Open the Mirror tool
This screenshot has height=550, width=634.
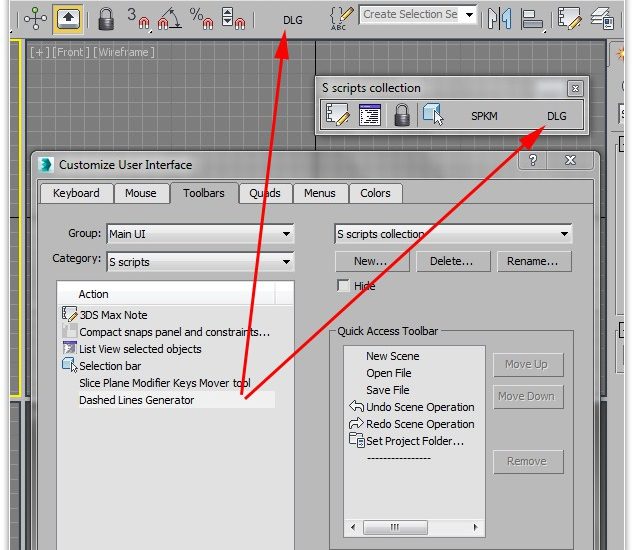click(x=499, y=17)
